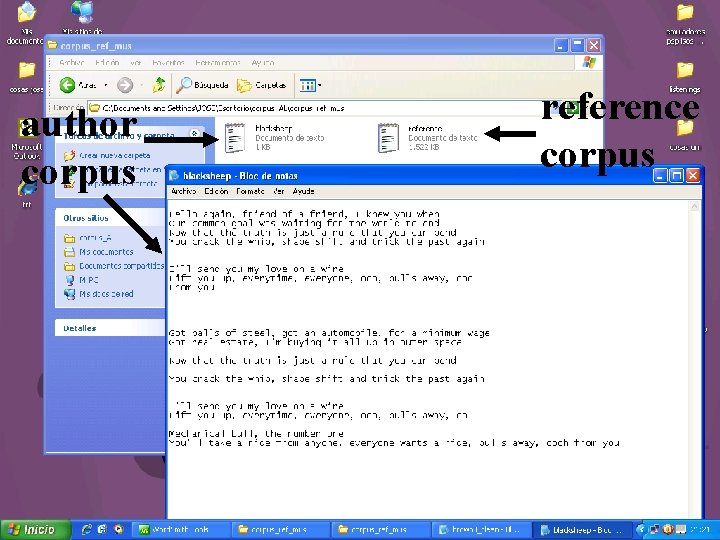Switch to first corpus_ref_mus taskbar button
The image size is (720, 540).
click(279, 530)
